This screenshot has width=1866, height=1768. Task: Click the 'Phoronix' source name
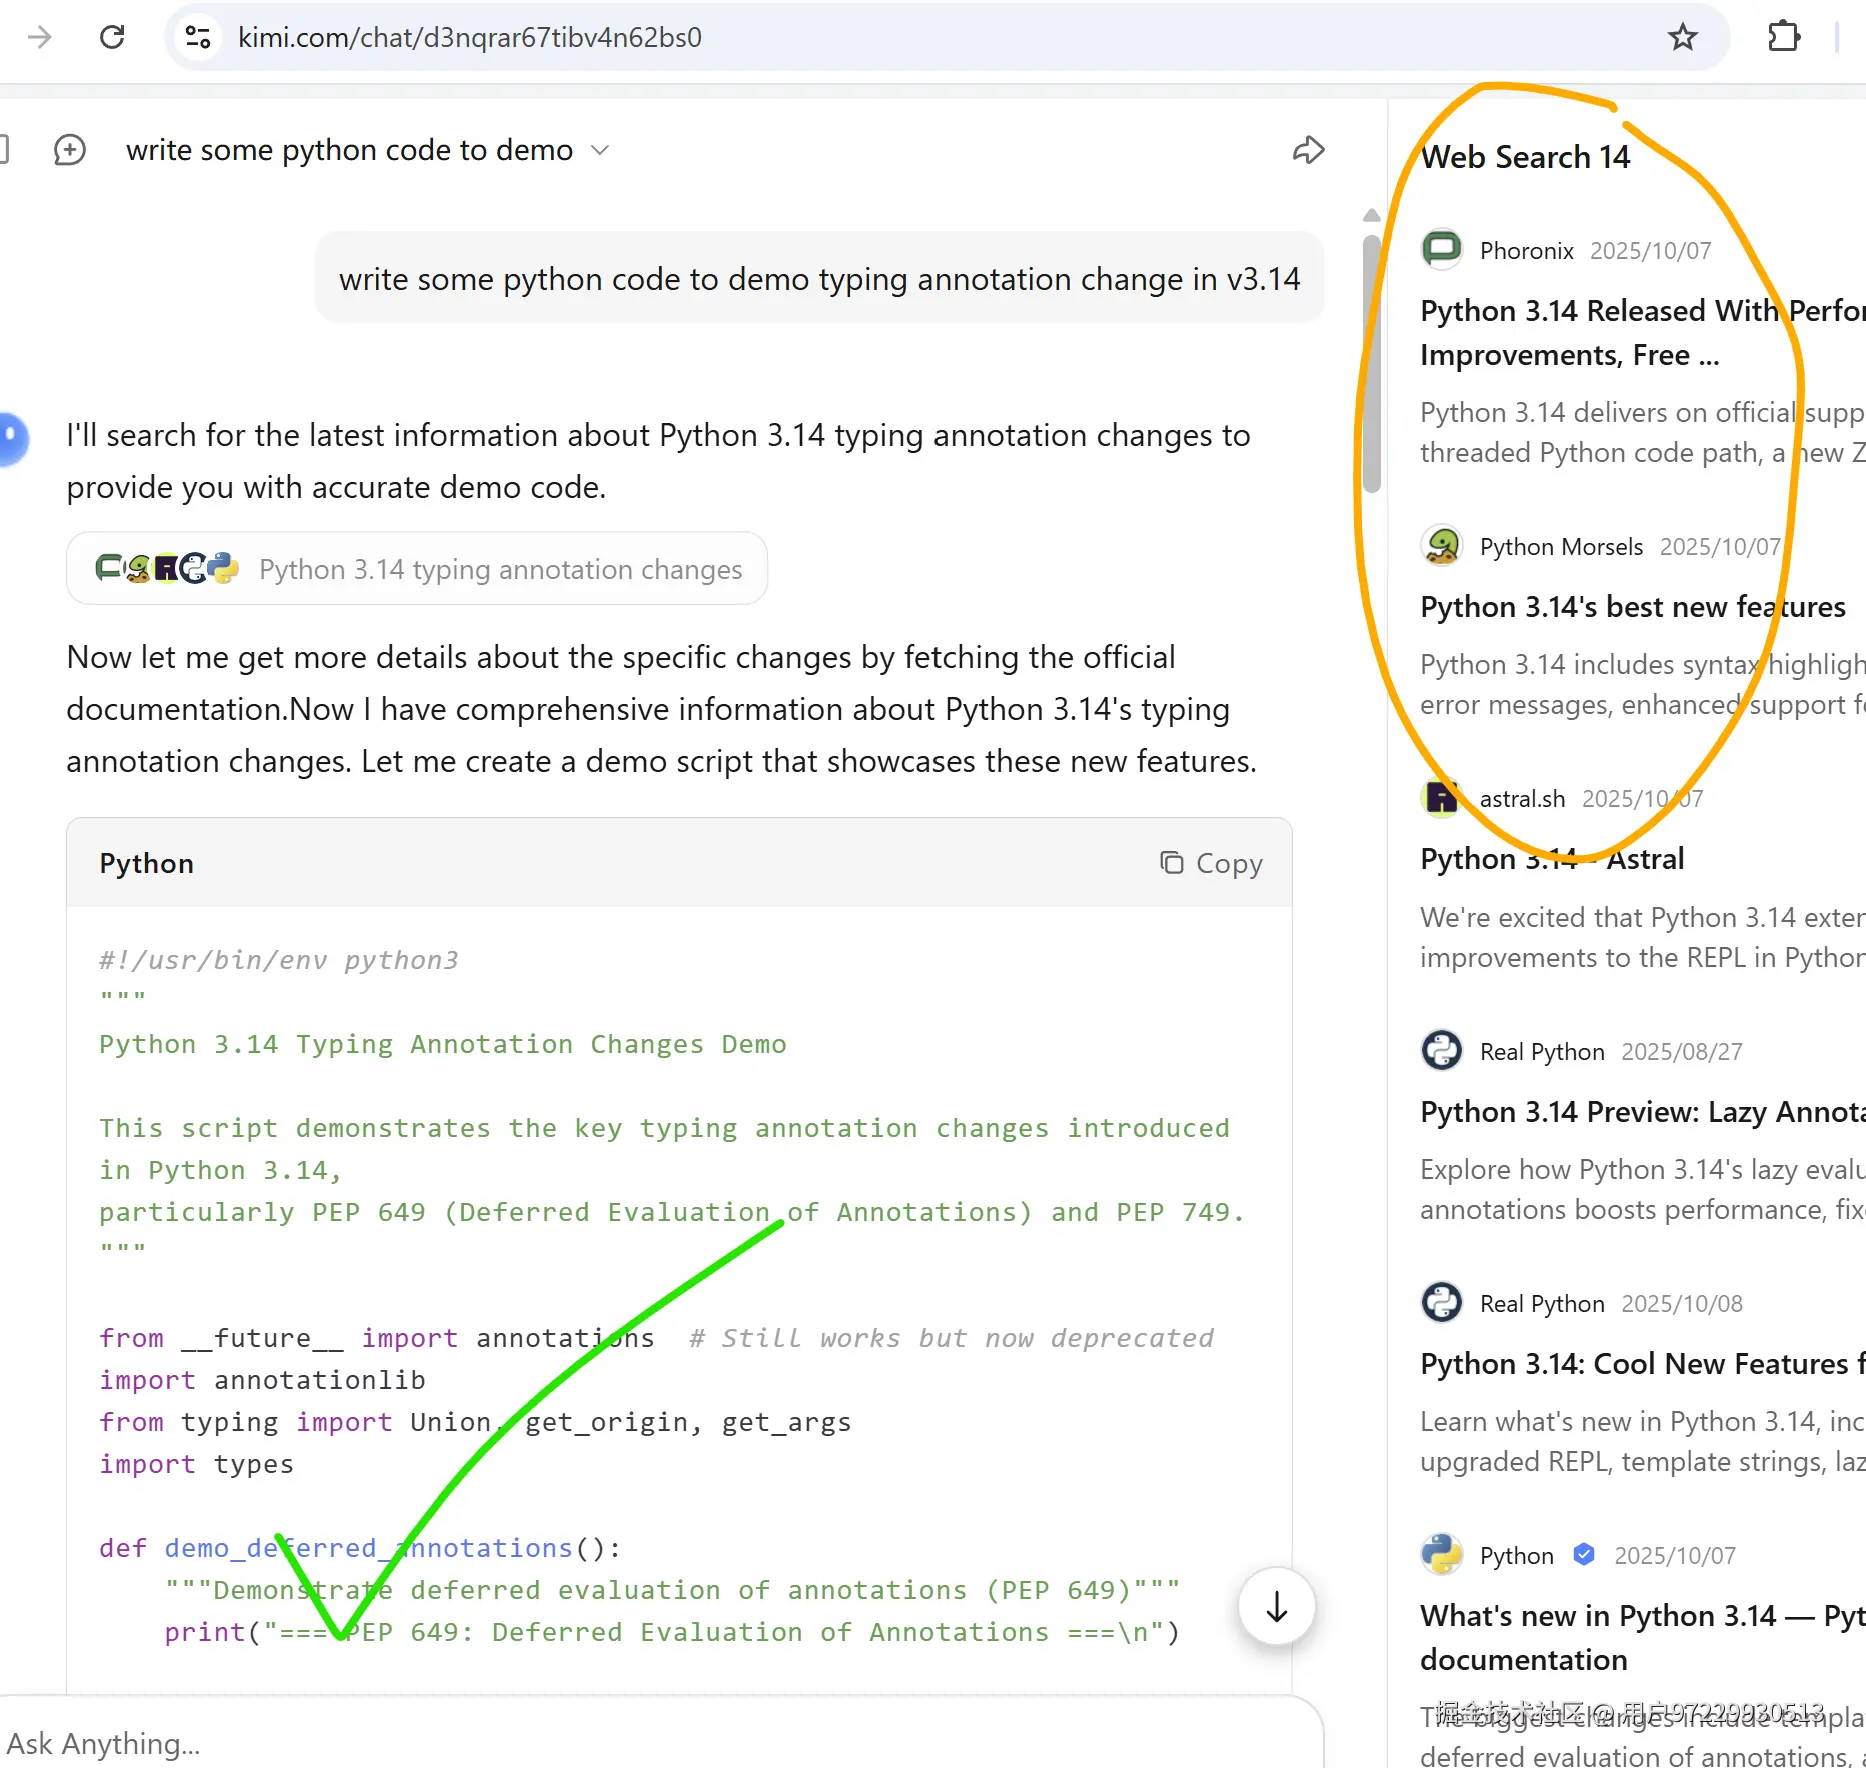[x=1527, y=251]
